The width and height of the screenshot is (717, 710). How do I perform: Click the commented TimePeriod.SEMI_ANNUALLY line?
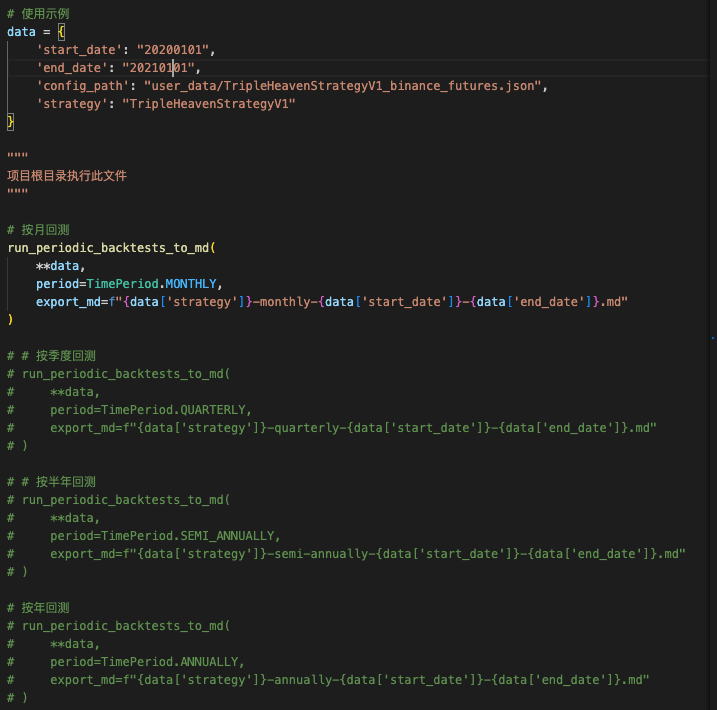coord(165,536)
